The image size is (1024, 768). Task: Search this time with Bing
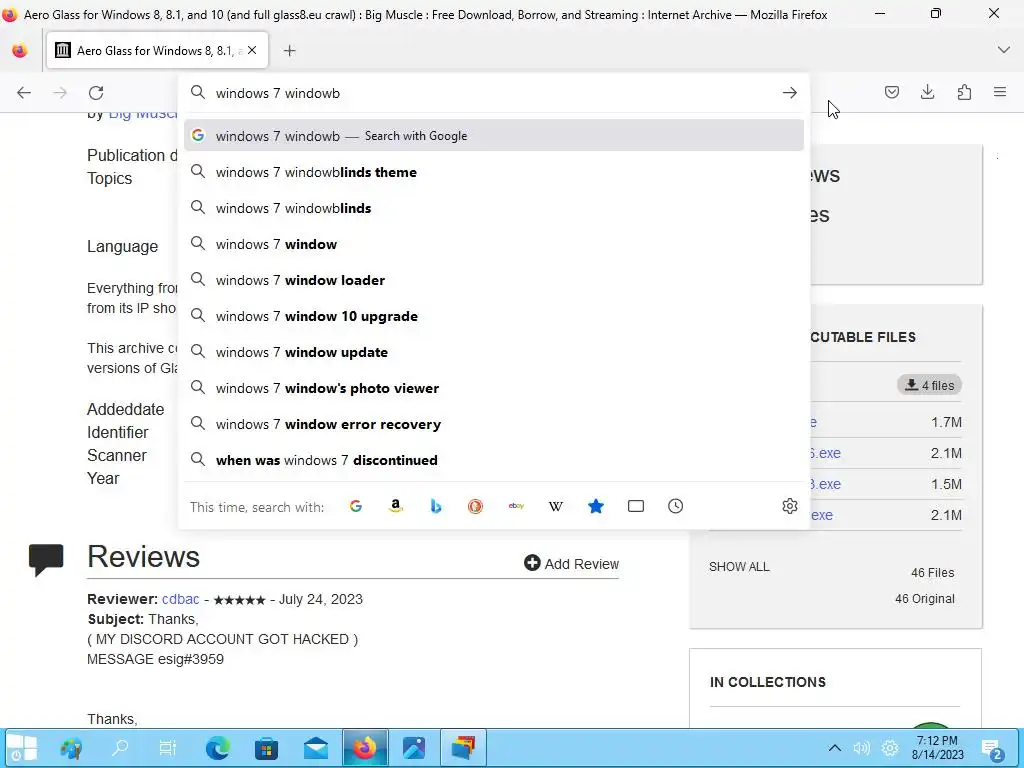point(436,506)
